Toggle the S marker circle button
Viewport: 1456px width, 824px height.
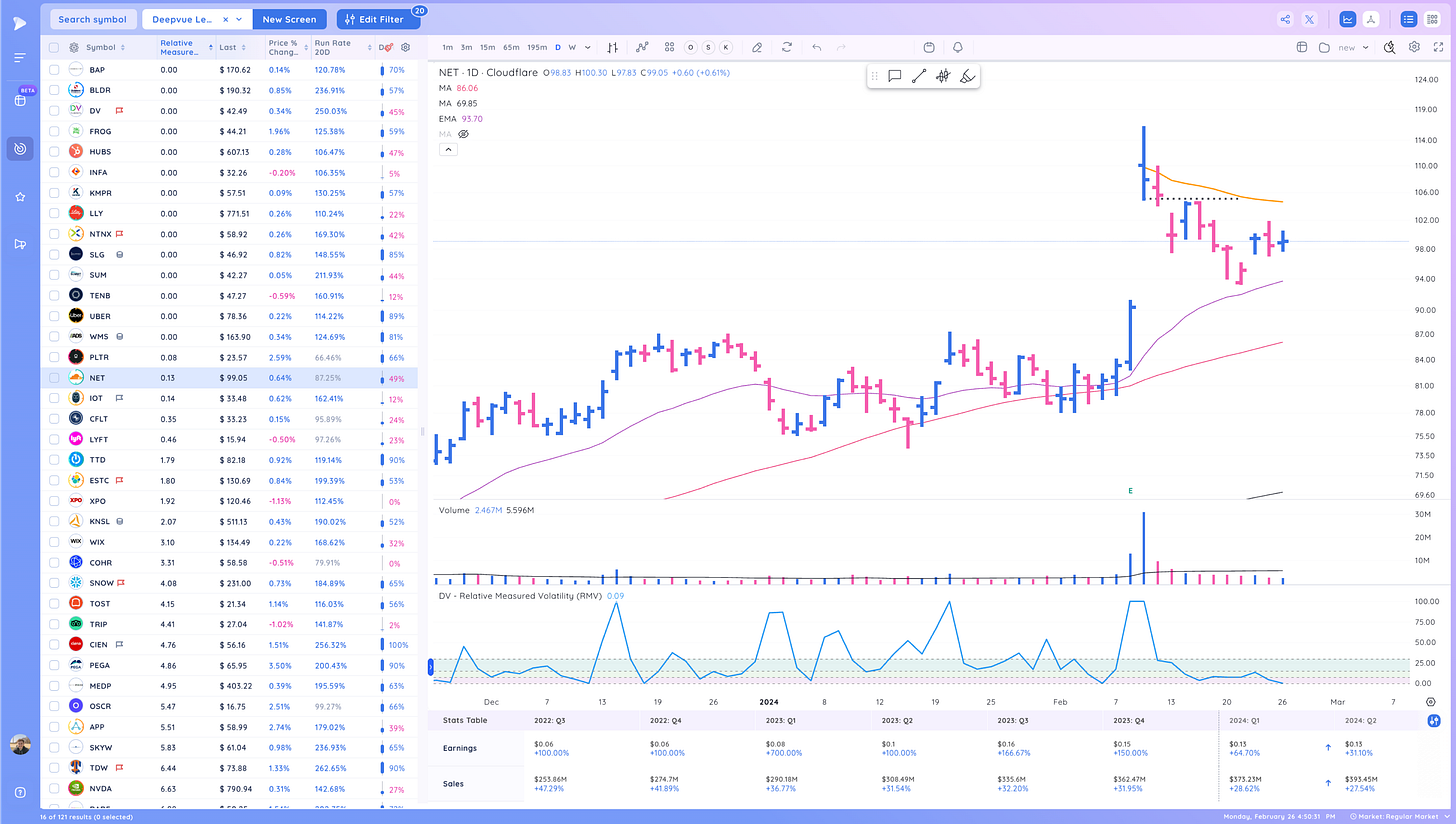click(708, 47)
